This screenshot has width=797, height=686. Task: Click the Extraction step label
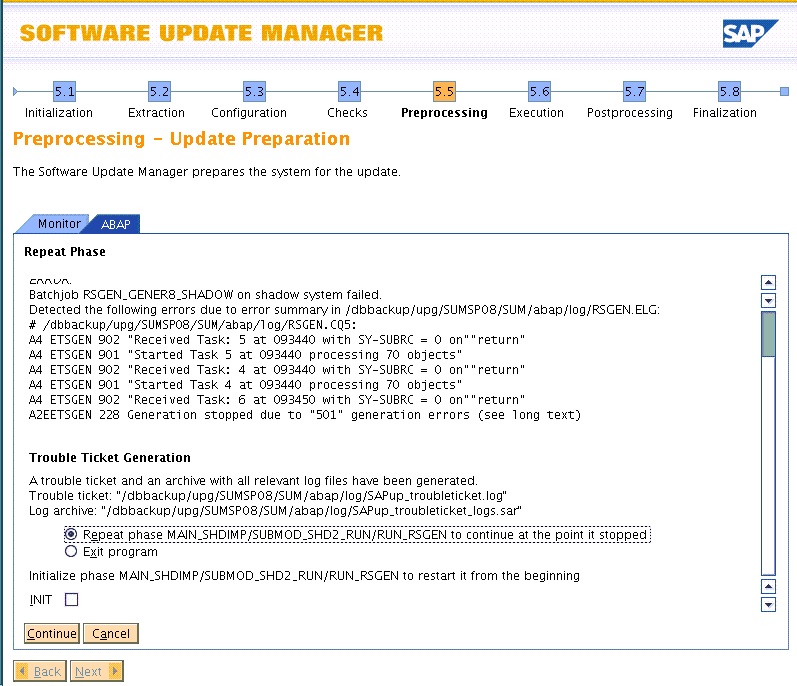tap(157, 113)
